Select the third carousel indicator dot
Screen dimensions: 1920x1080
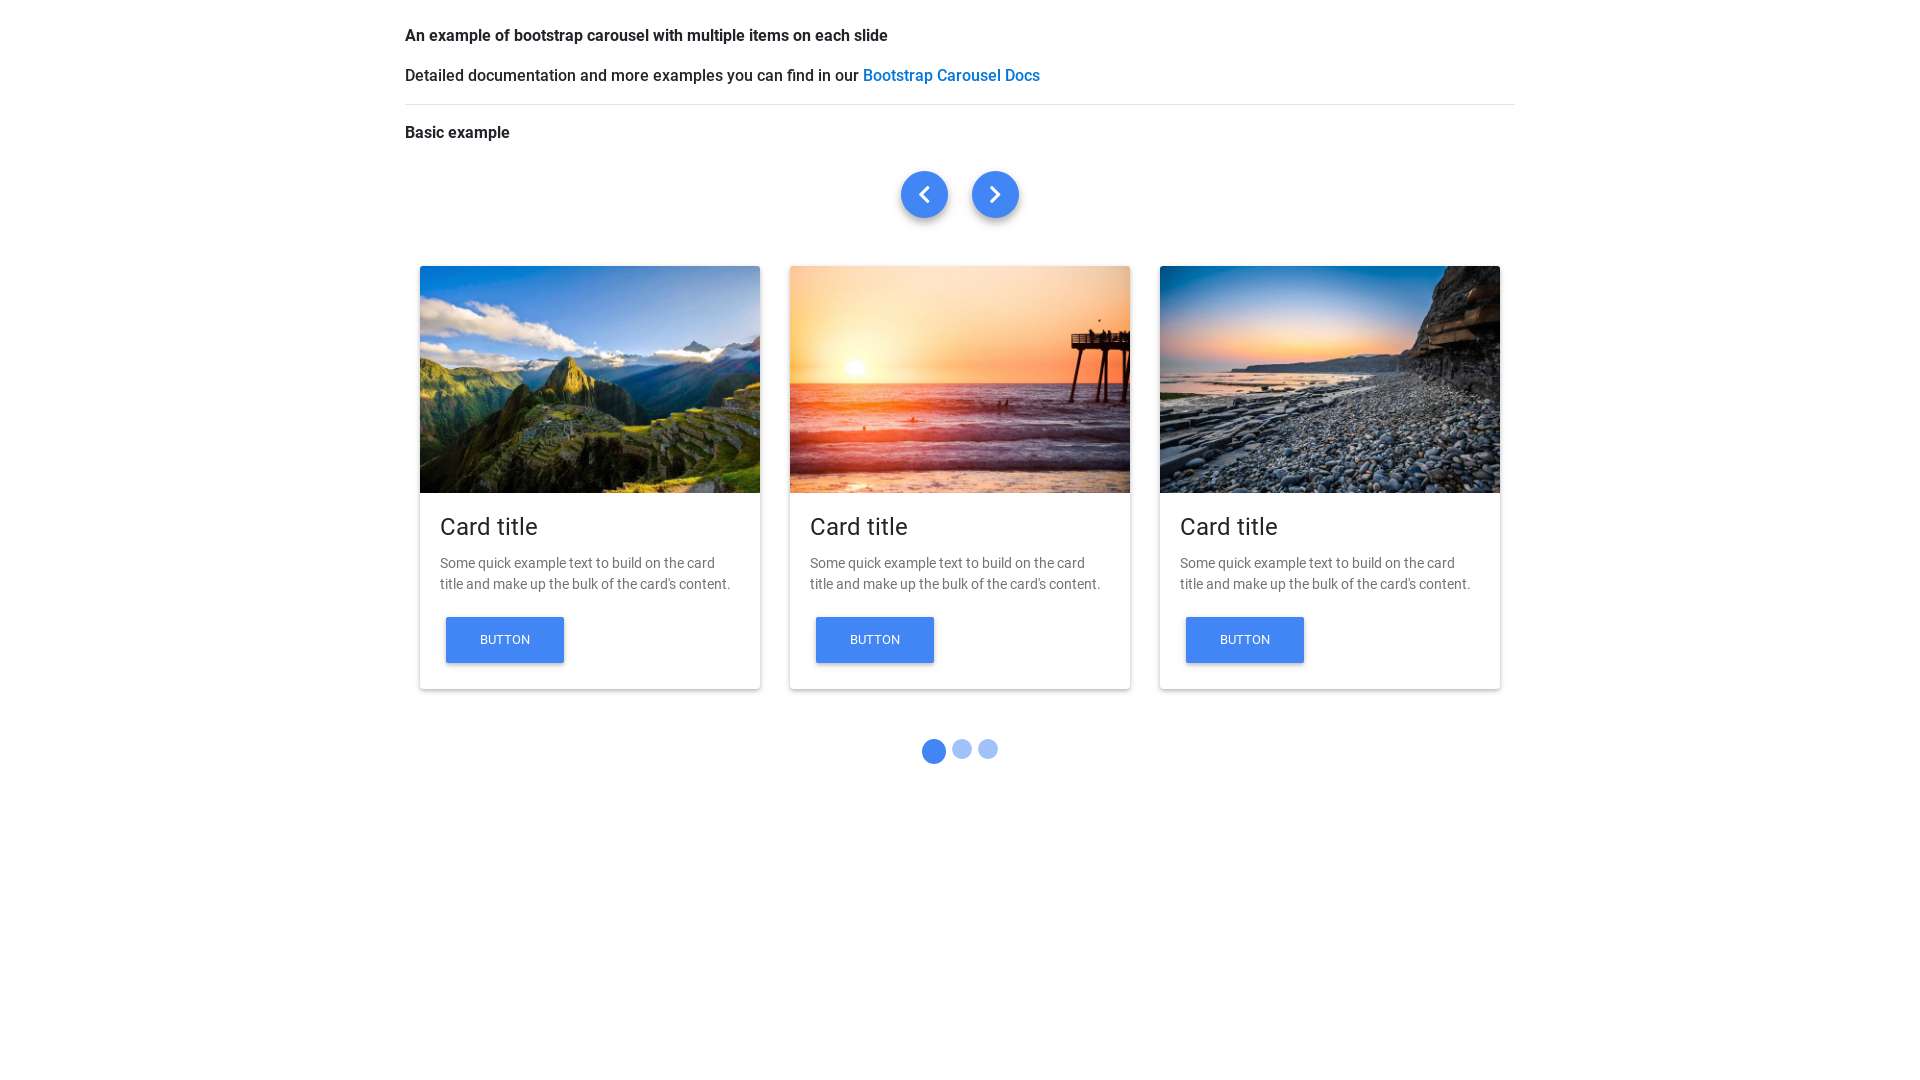[x=987, y=749]
